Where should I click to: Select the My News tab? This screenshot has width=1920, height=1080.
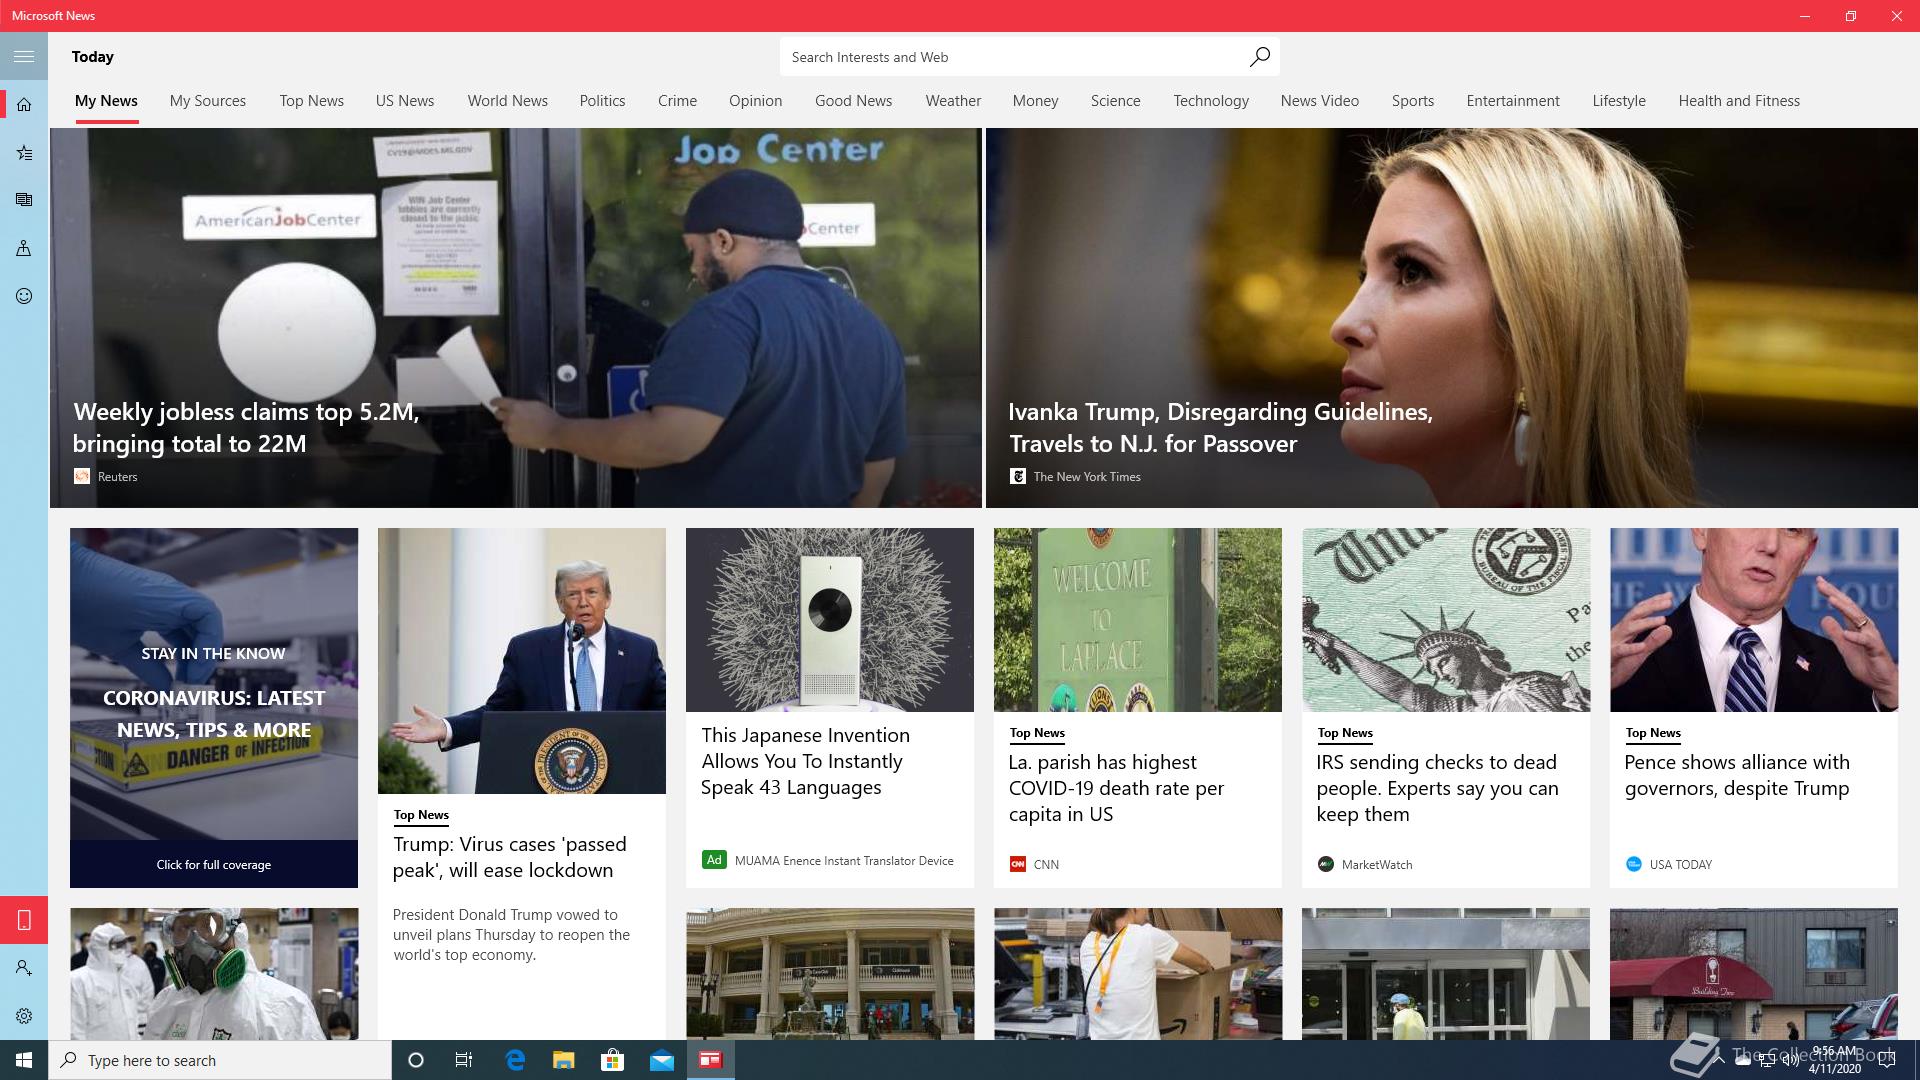click(106, 101)
